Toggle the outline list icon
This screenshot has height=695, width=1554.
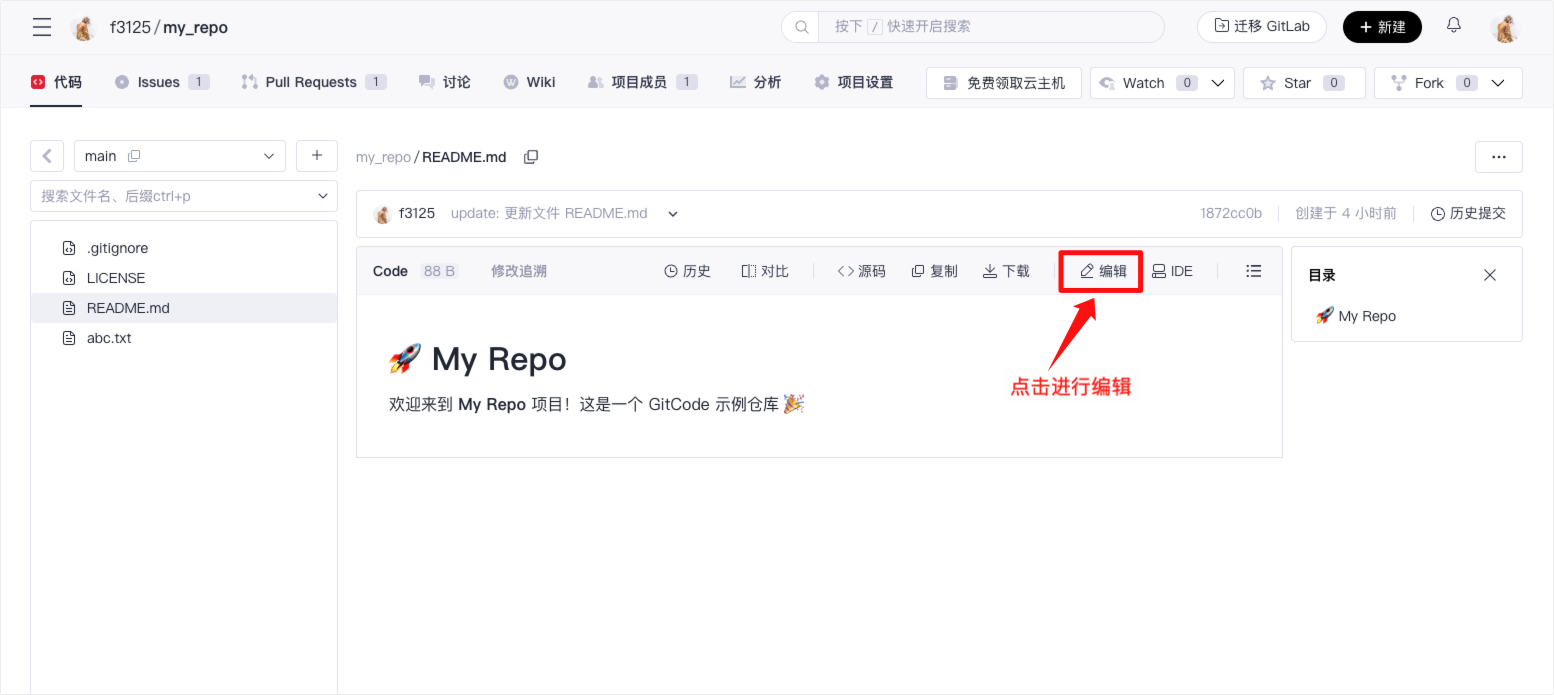click(x=1253, y=271)
